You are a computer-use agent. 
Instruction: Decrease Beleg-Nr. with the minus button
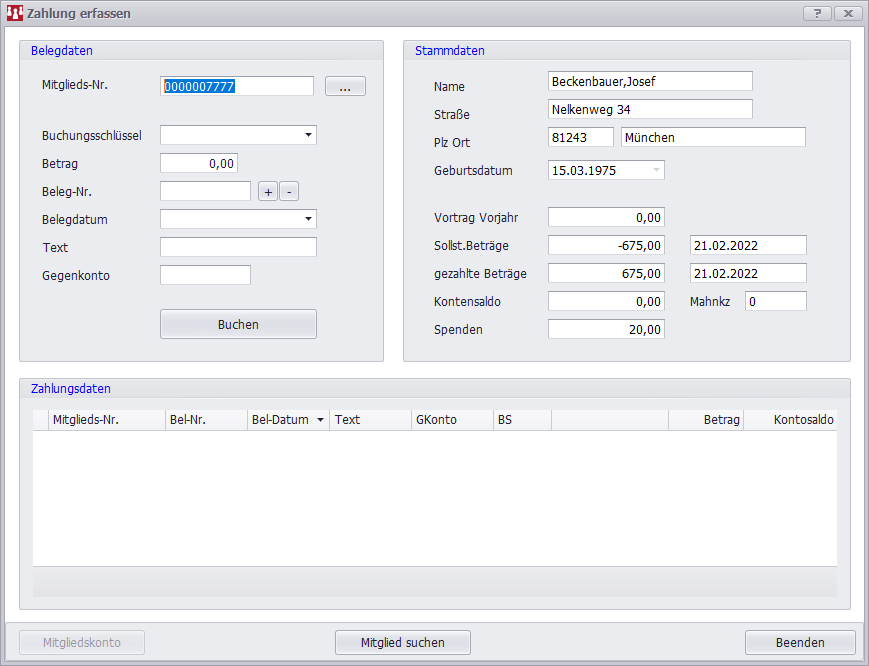coord(288,192)
